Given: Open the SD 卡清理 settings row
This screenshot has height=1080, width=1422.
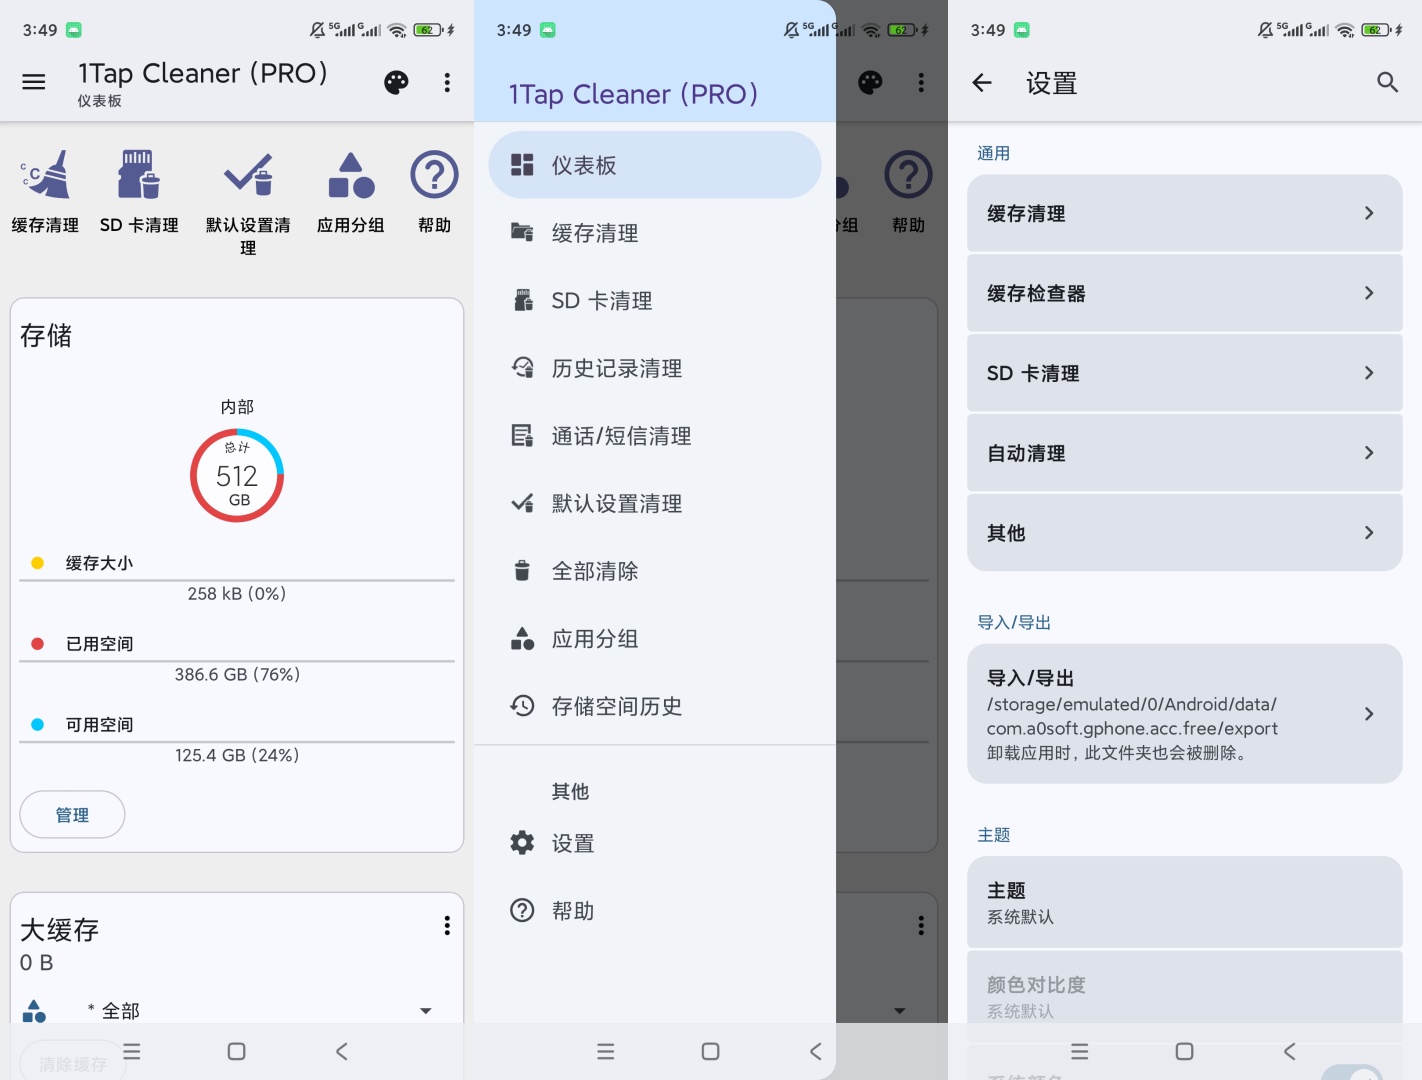Looking at the screenshot, I should coord(1184,373).
